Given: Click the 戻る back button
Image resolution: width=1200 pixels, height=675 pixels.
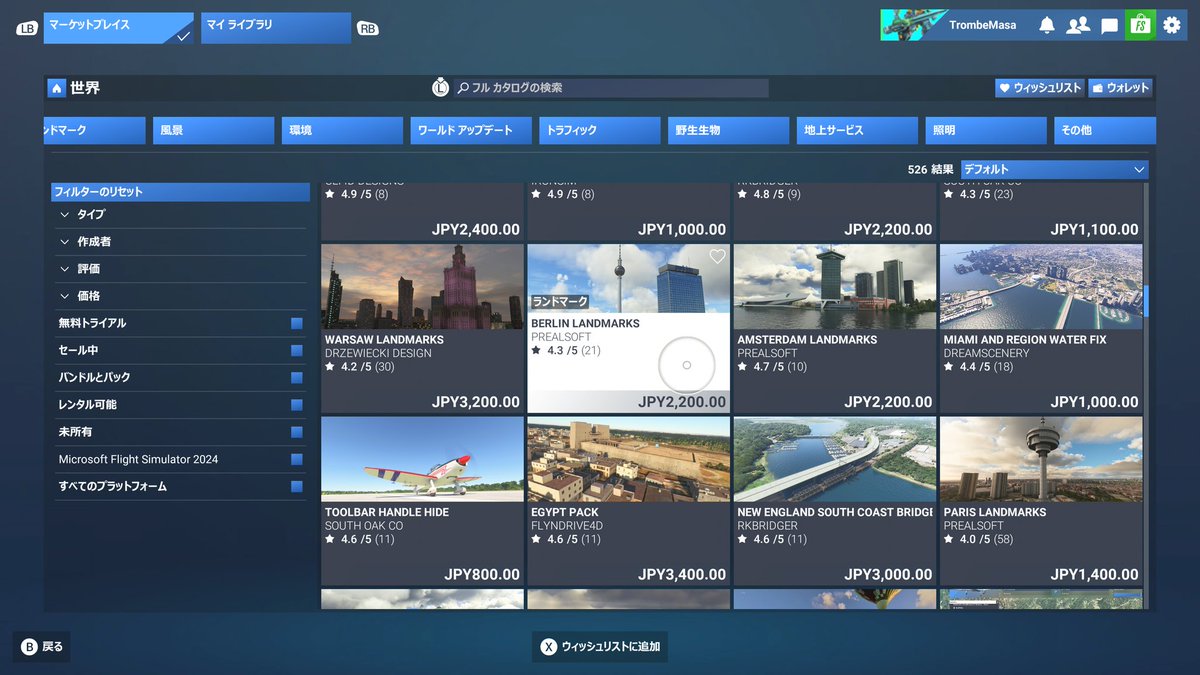Looking at the screenshot, I should (42, 647).
